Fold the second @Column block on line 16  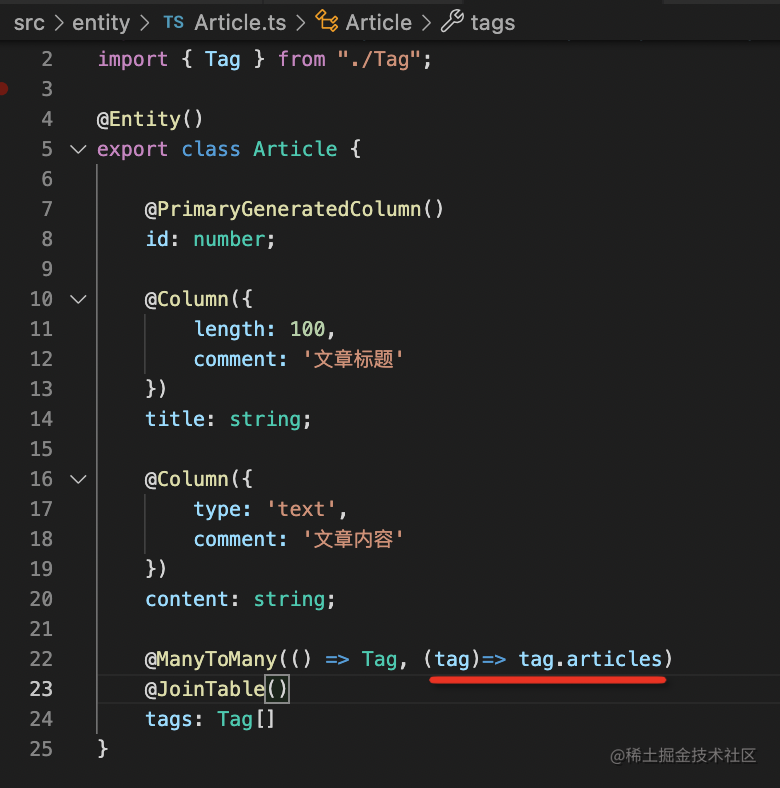78,479
